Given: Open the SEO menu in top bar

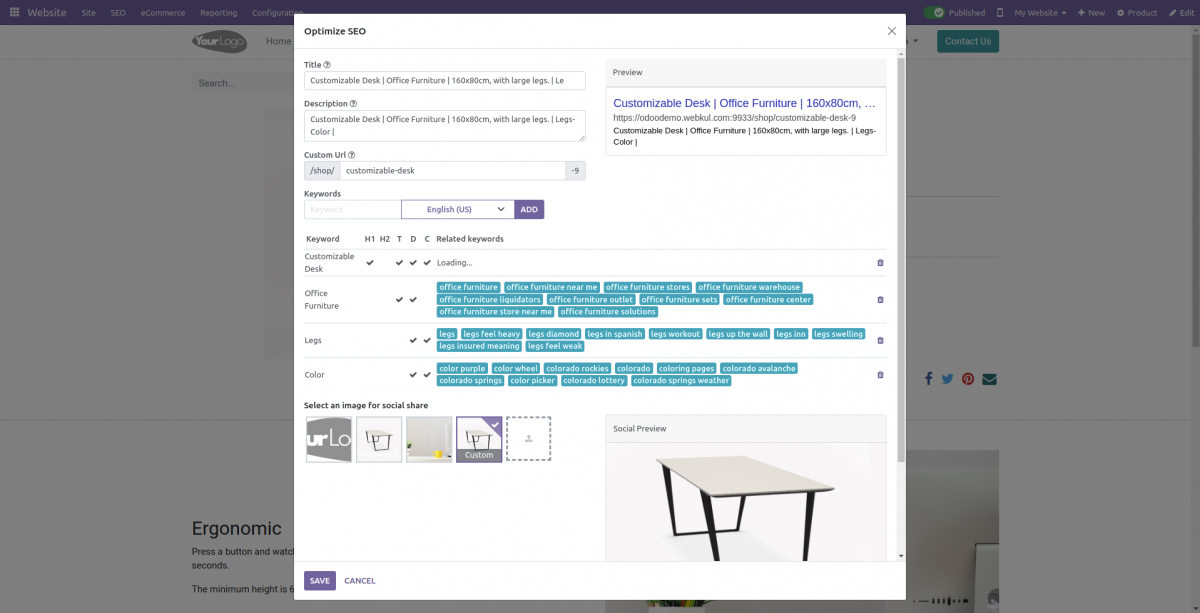Looking at the screenshot, I should [117, 12].
